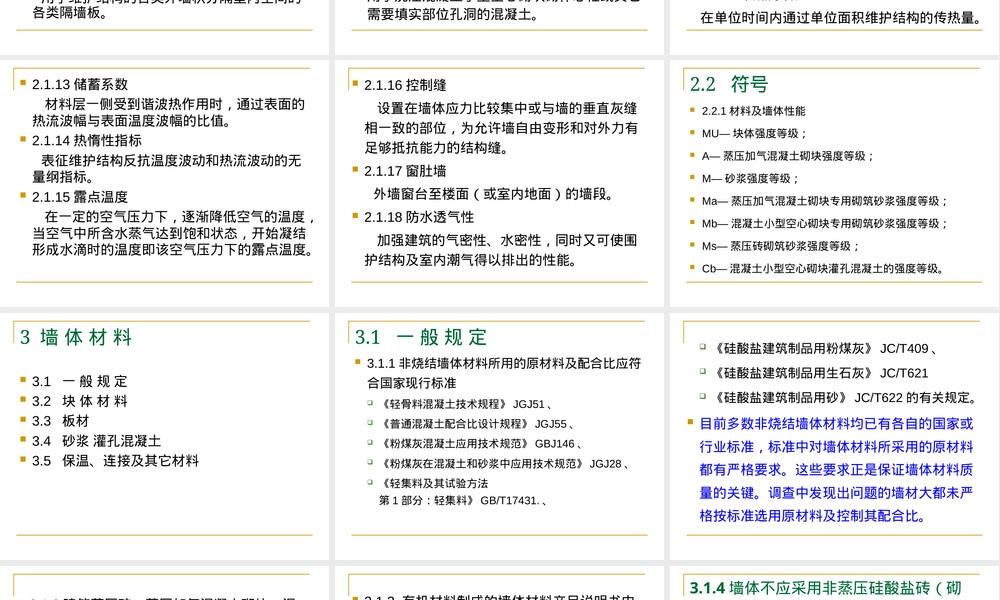Click the definition text 设置在墙体应力比较集中
Image resolution: width=1000 pixels, height=600 pixels.
[501, 128]
